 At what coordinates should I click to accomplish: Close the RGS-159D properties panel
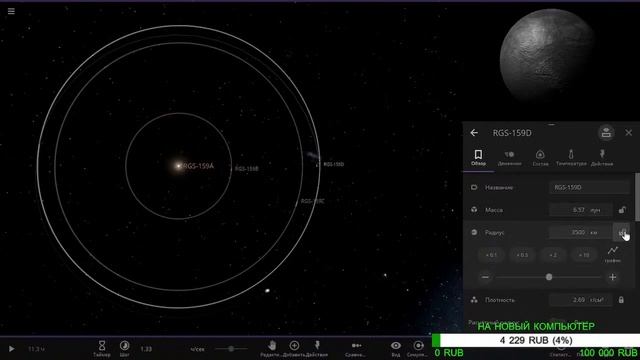tap(629, 133)
